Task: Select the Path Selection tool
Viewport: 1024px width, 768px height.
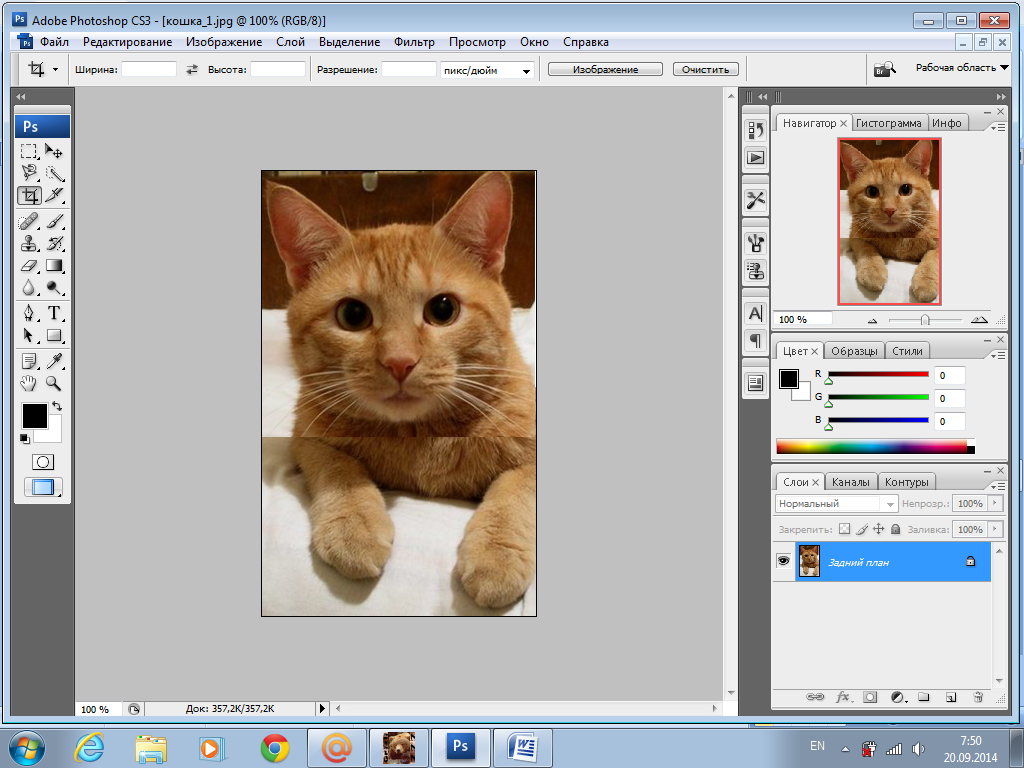Action: click(29, 336)
